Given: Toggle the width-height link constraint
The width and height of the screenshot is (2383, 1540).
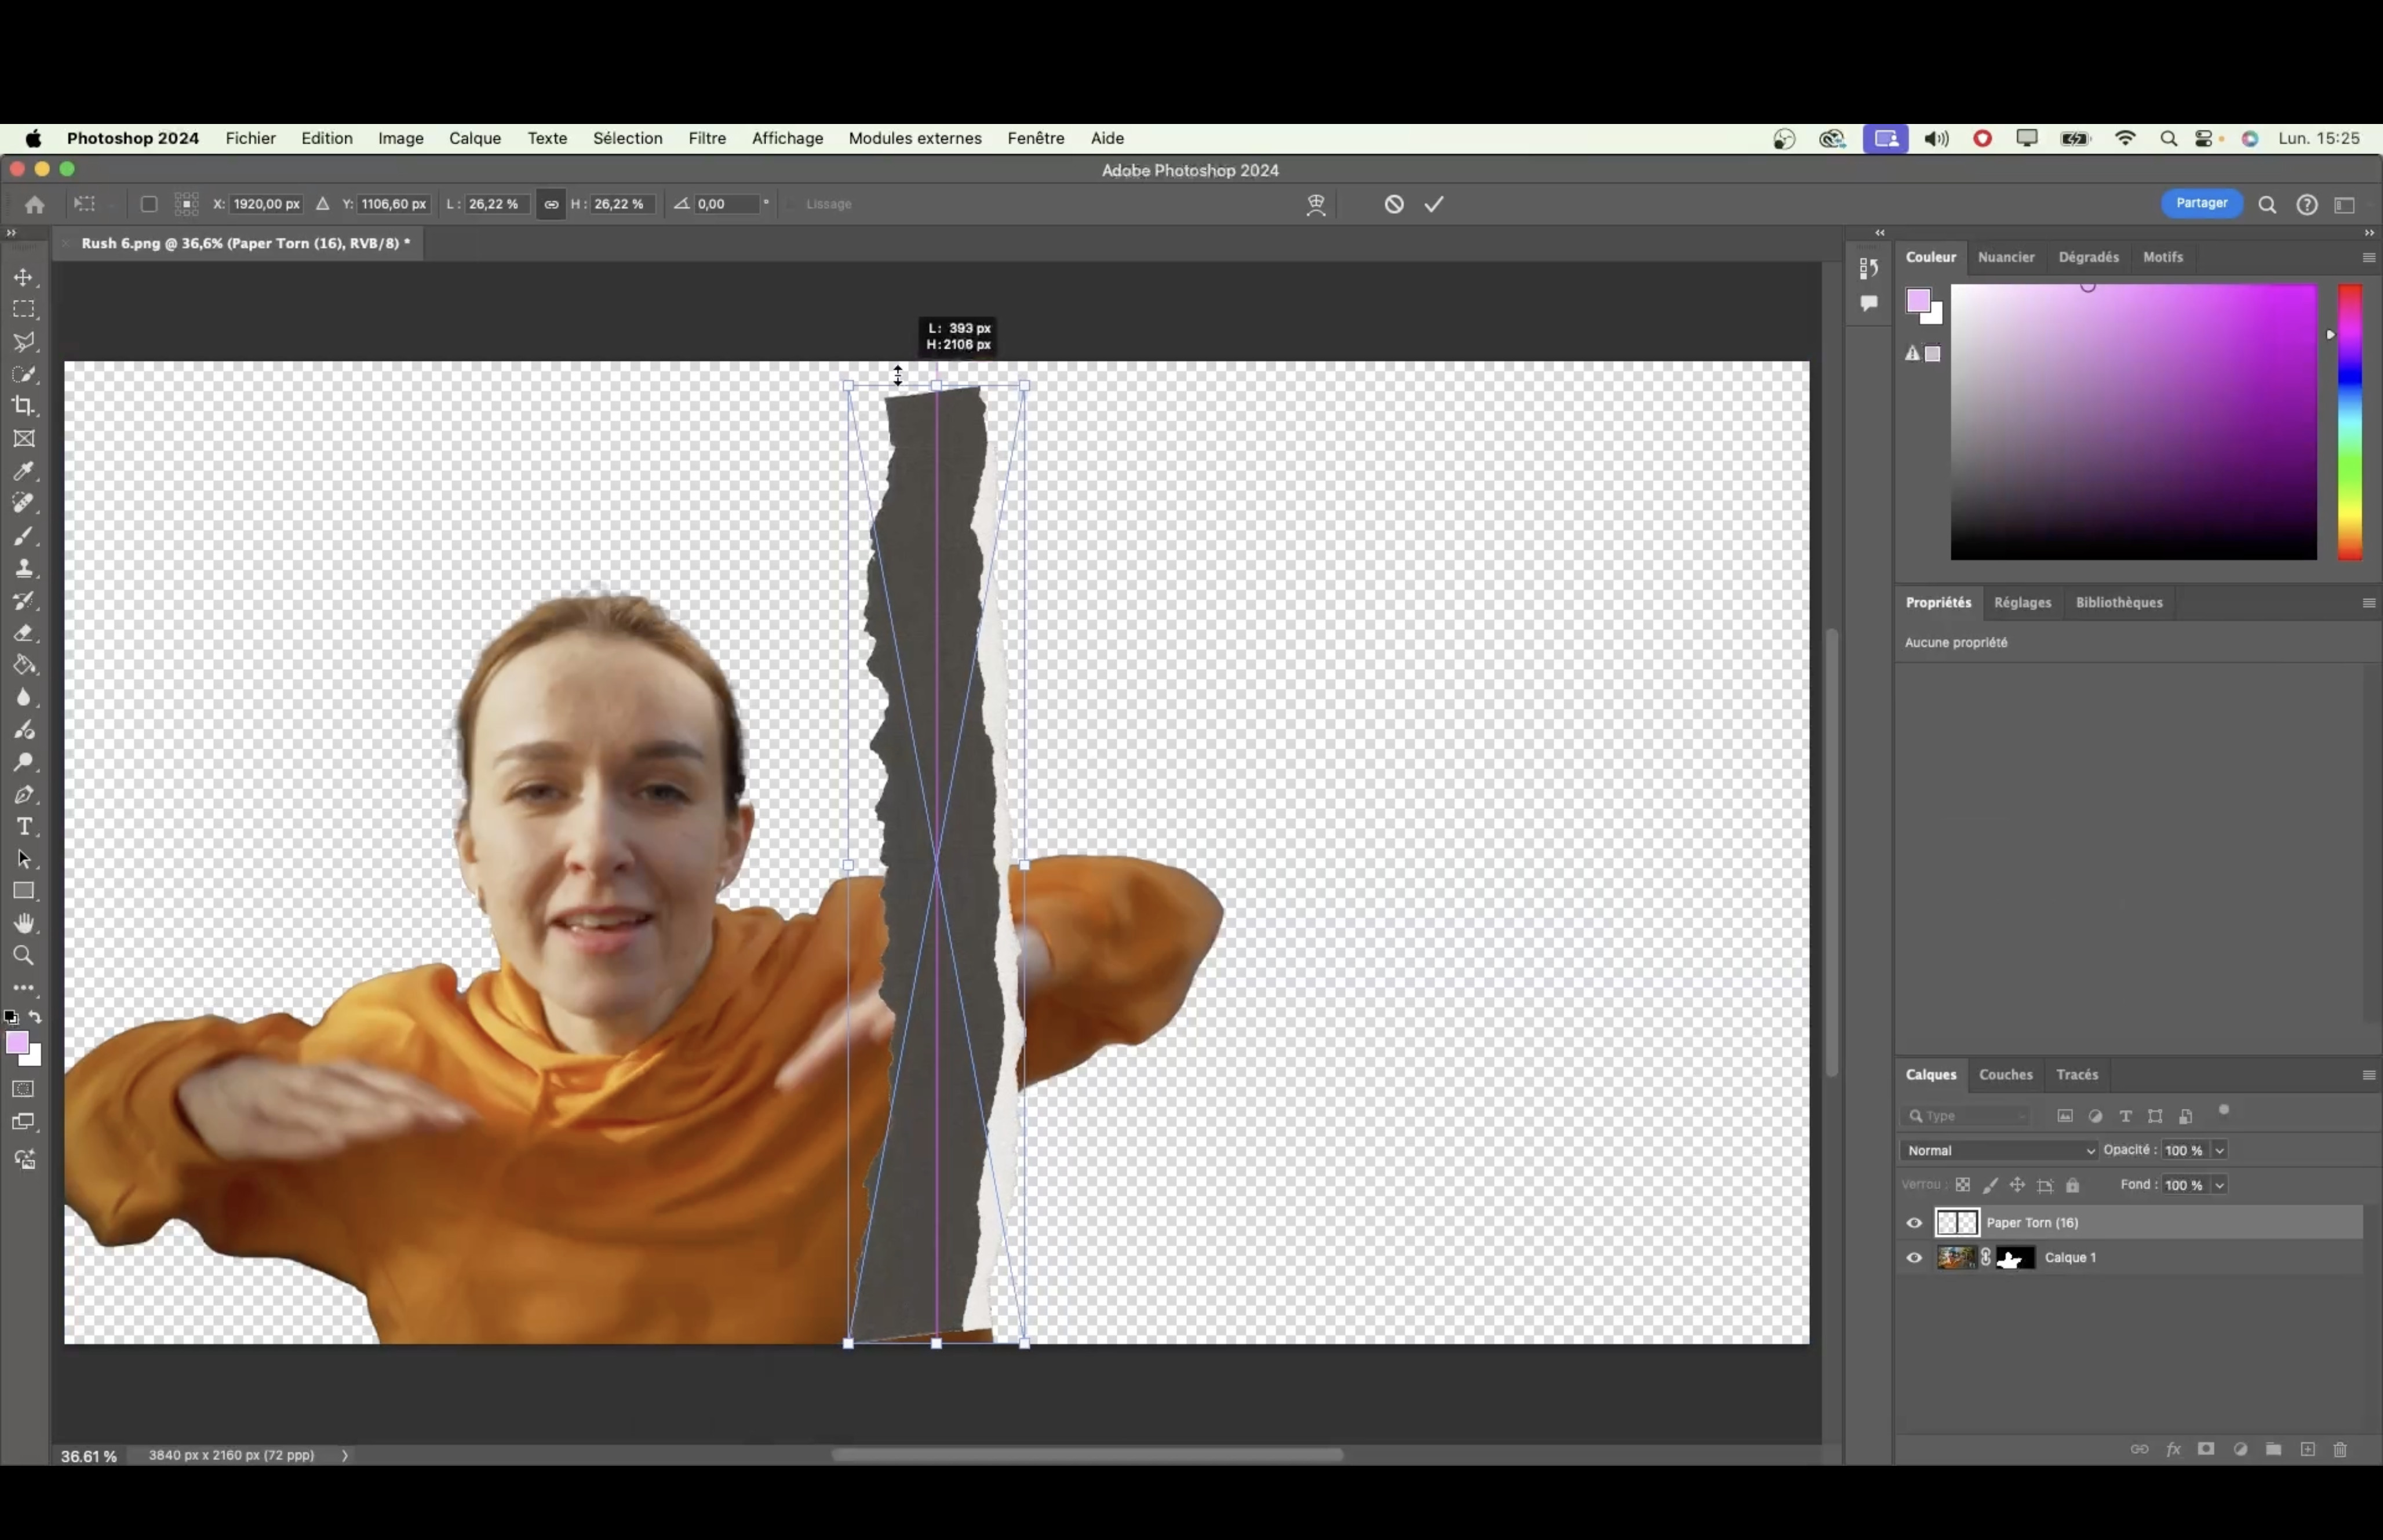Looking at the screenshot, I should click(551, 204).
